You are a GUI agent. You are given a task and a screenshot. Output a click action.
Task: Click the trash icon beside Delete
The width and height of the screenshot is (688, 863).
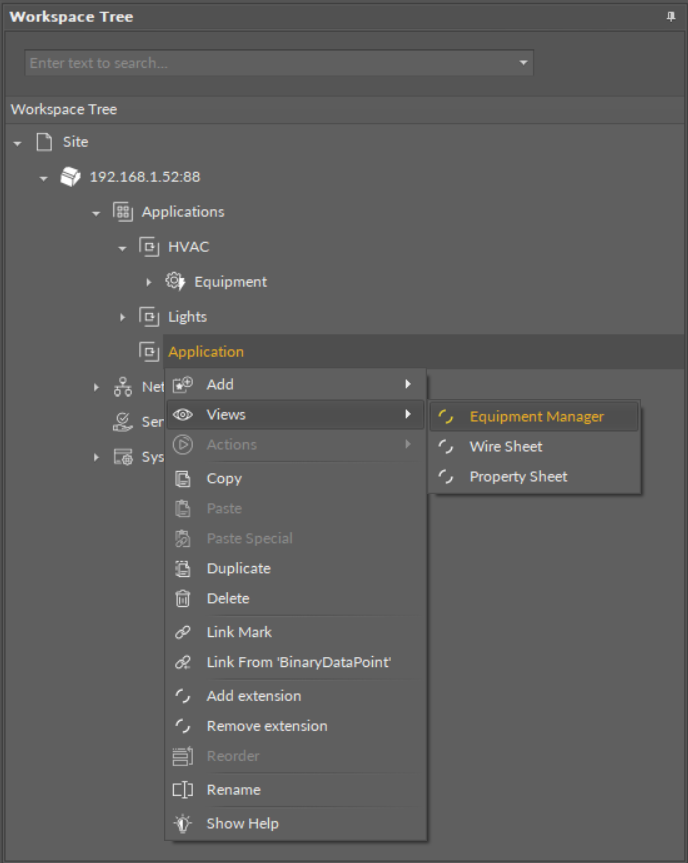(x=183, y=598)
